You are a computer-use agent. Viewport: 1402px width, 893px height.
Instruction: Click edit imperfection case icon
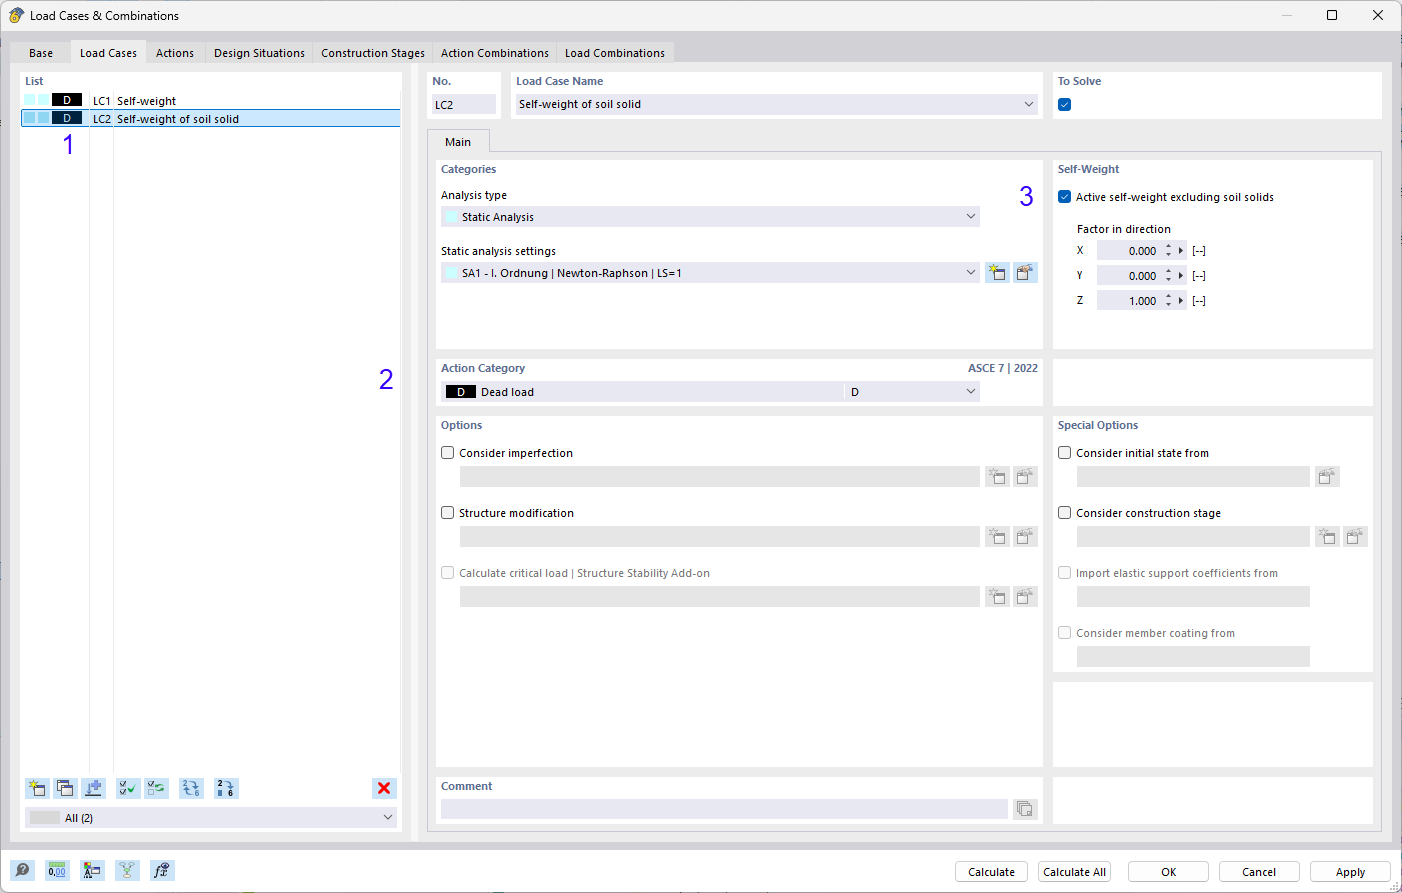click(x=1025, y=477)
